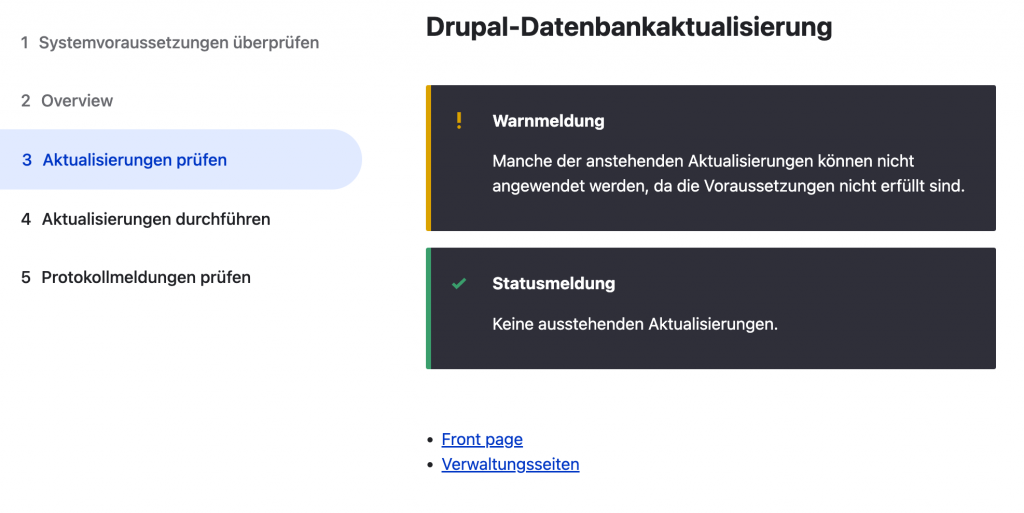The width and height of the screenshot is (1024, 513).
Task: Click the yellow left border of Warnmeldung box
Action: (x=428, y=158)
